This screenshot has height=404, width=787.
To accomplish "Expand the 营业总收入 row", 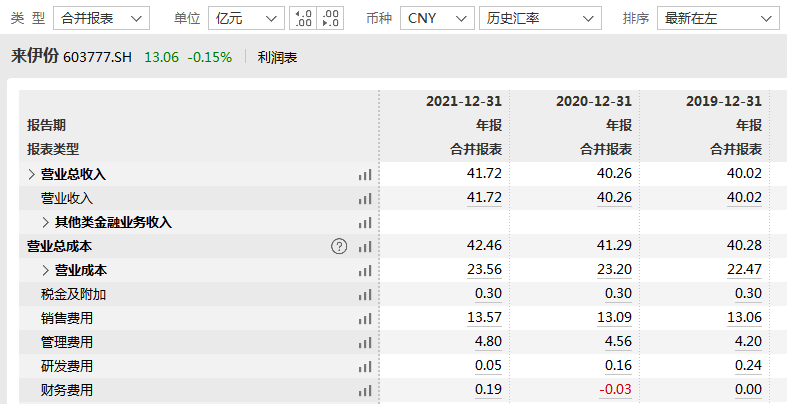I will [31, 174].
